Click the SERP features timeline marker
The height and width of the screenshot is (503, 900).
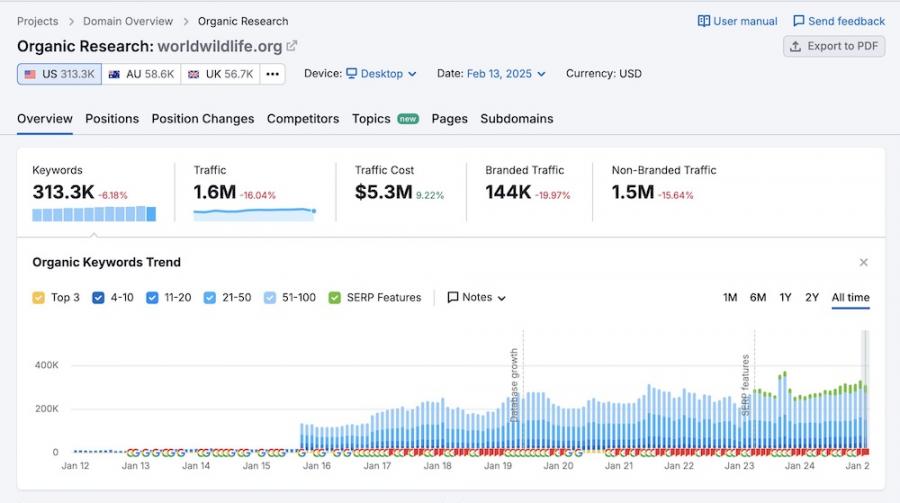tap(746, 384)
